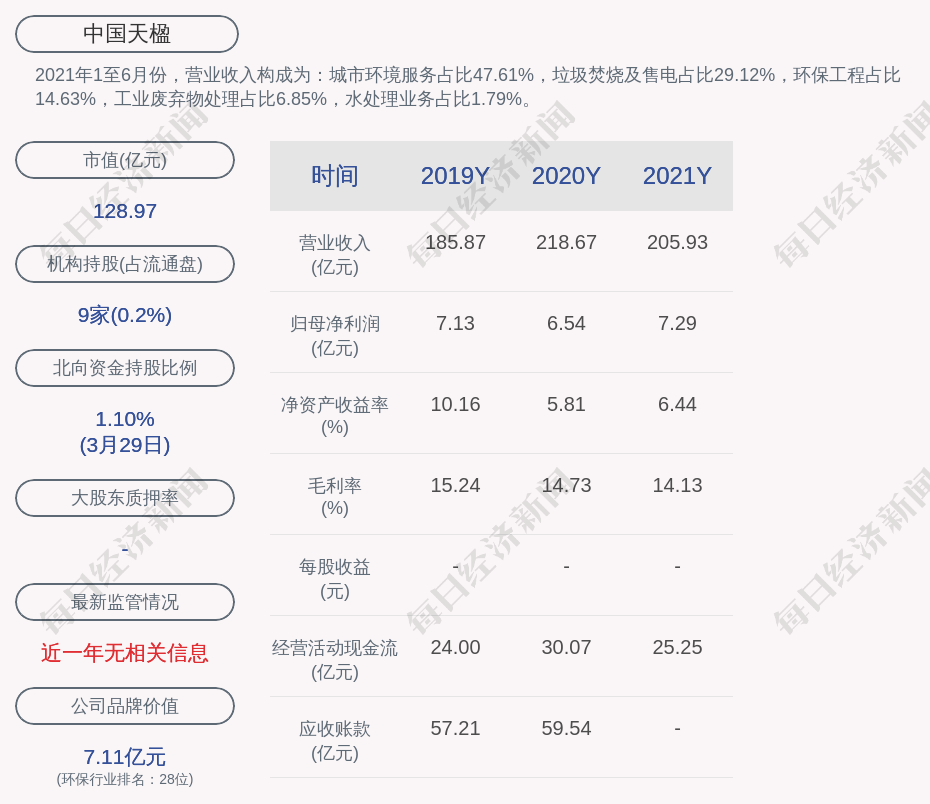Click the 2020Y revenue value 218.67
This screenshot has width=930, height=804.
(x=566, y=242)
